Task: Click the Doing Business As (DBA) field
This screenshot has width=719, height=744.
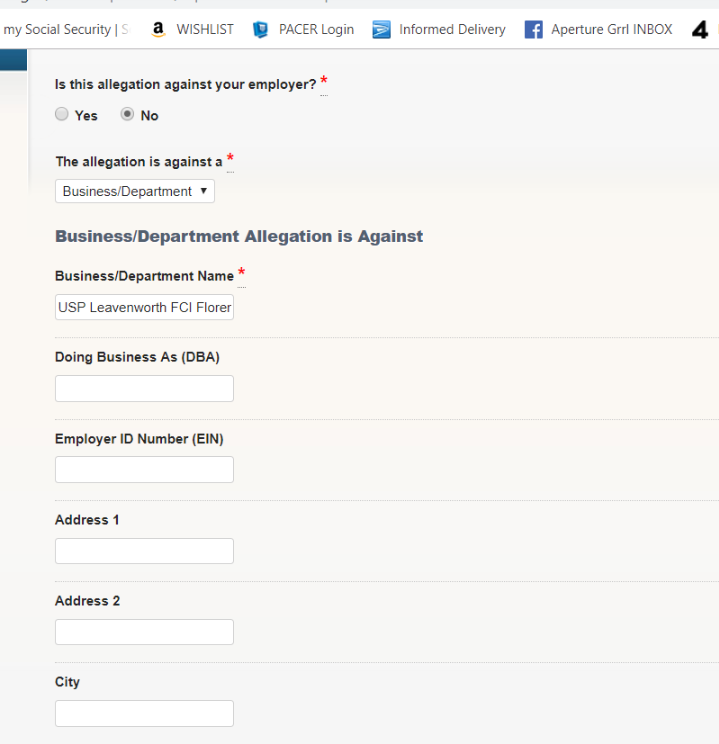Action: click(x=144, y=389)
